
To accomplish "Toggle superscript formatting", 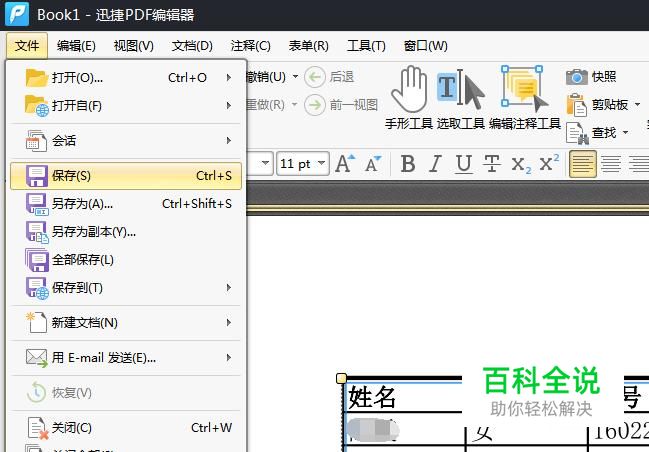I will tap(549, 163).
